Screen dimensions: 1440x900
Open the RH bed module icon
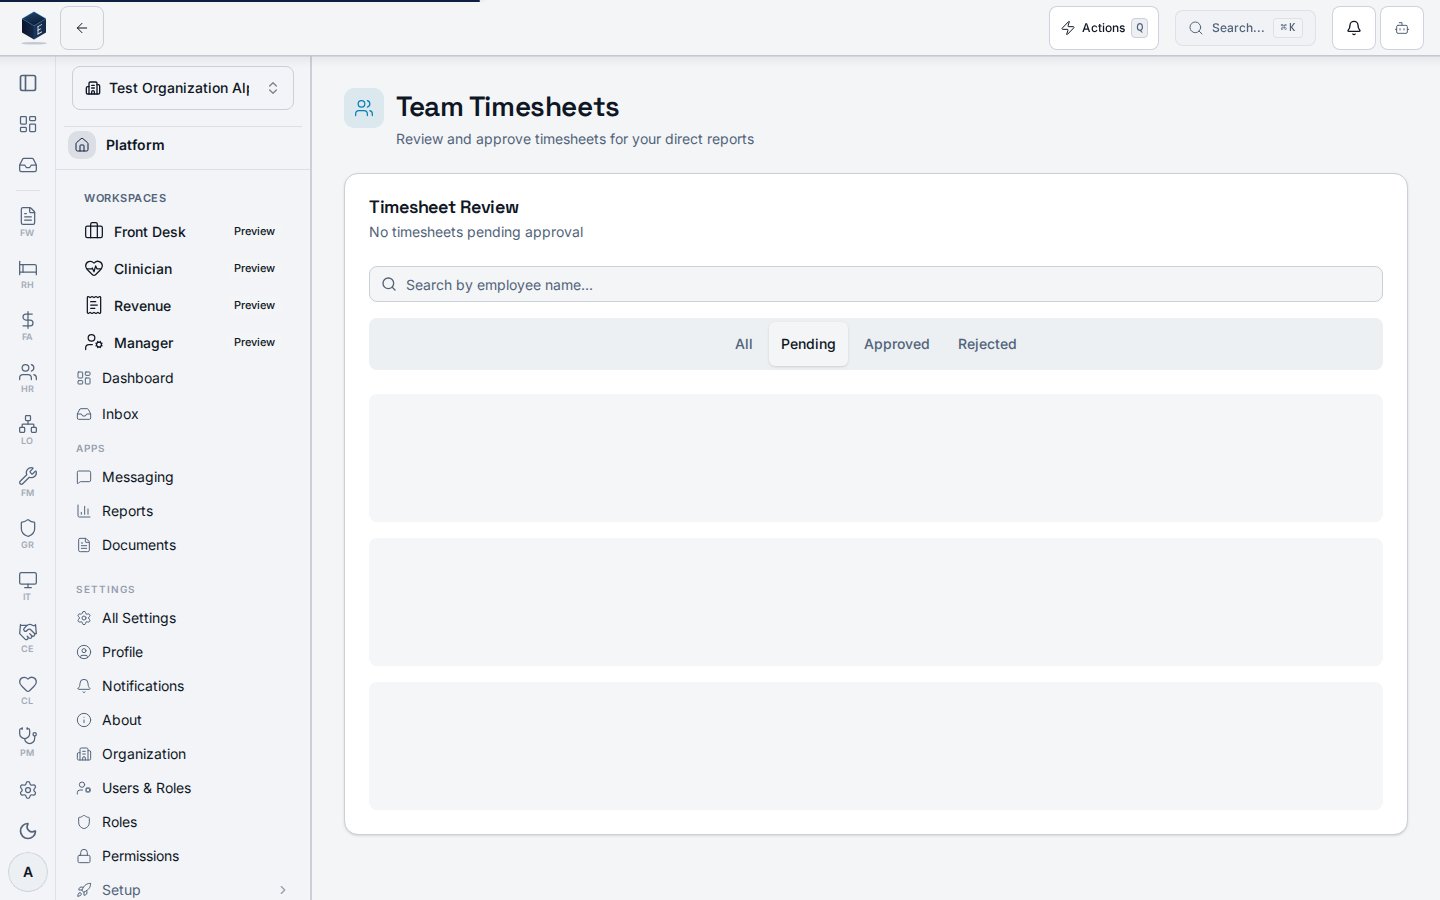28,273
